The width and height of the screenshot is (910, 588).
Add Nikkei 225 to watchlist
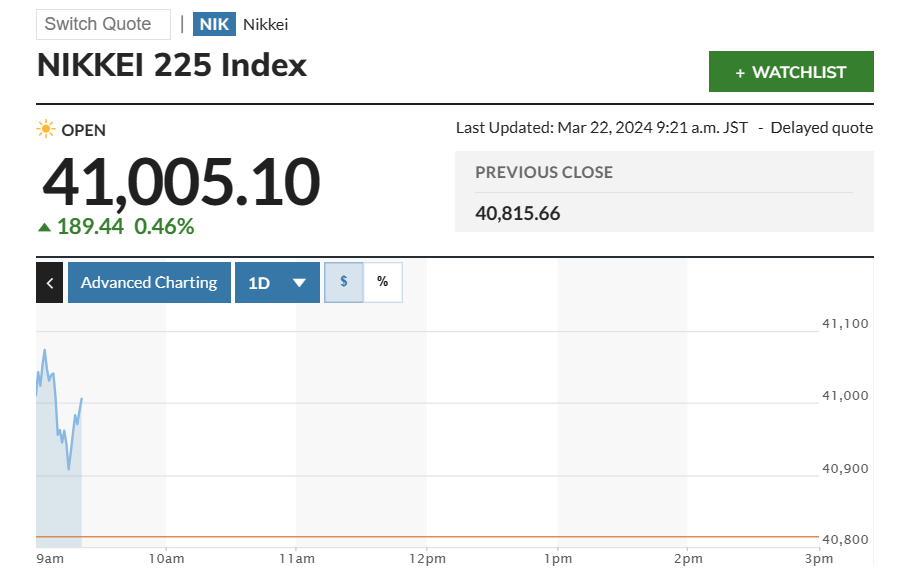pyautogui.click(x=791, y=72)
